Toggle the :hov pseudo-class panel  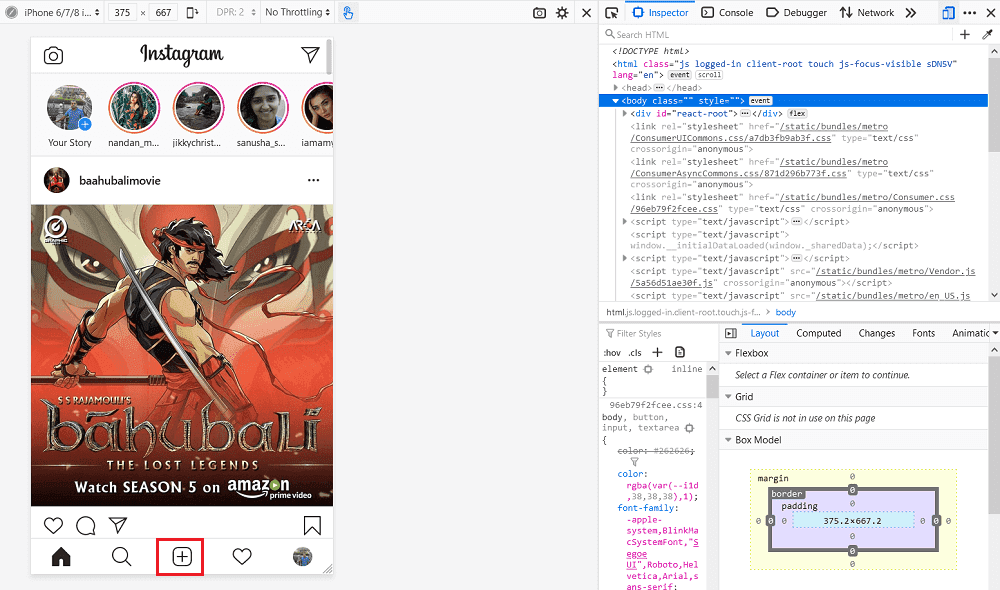click(x=611, y=353)
